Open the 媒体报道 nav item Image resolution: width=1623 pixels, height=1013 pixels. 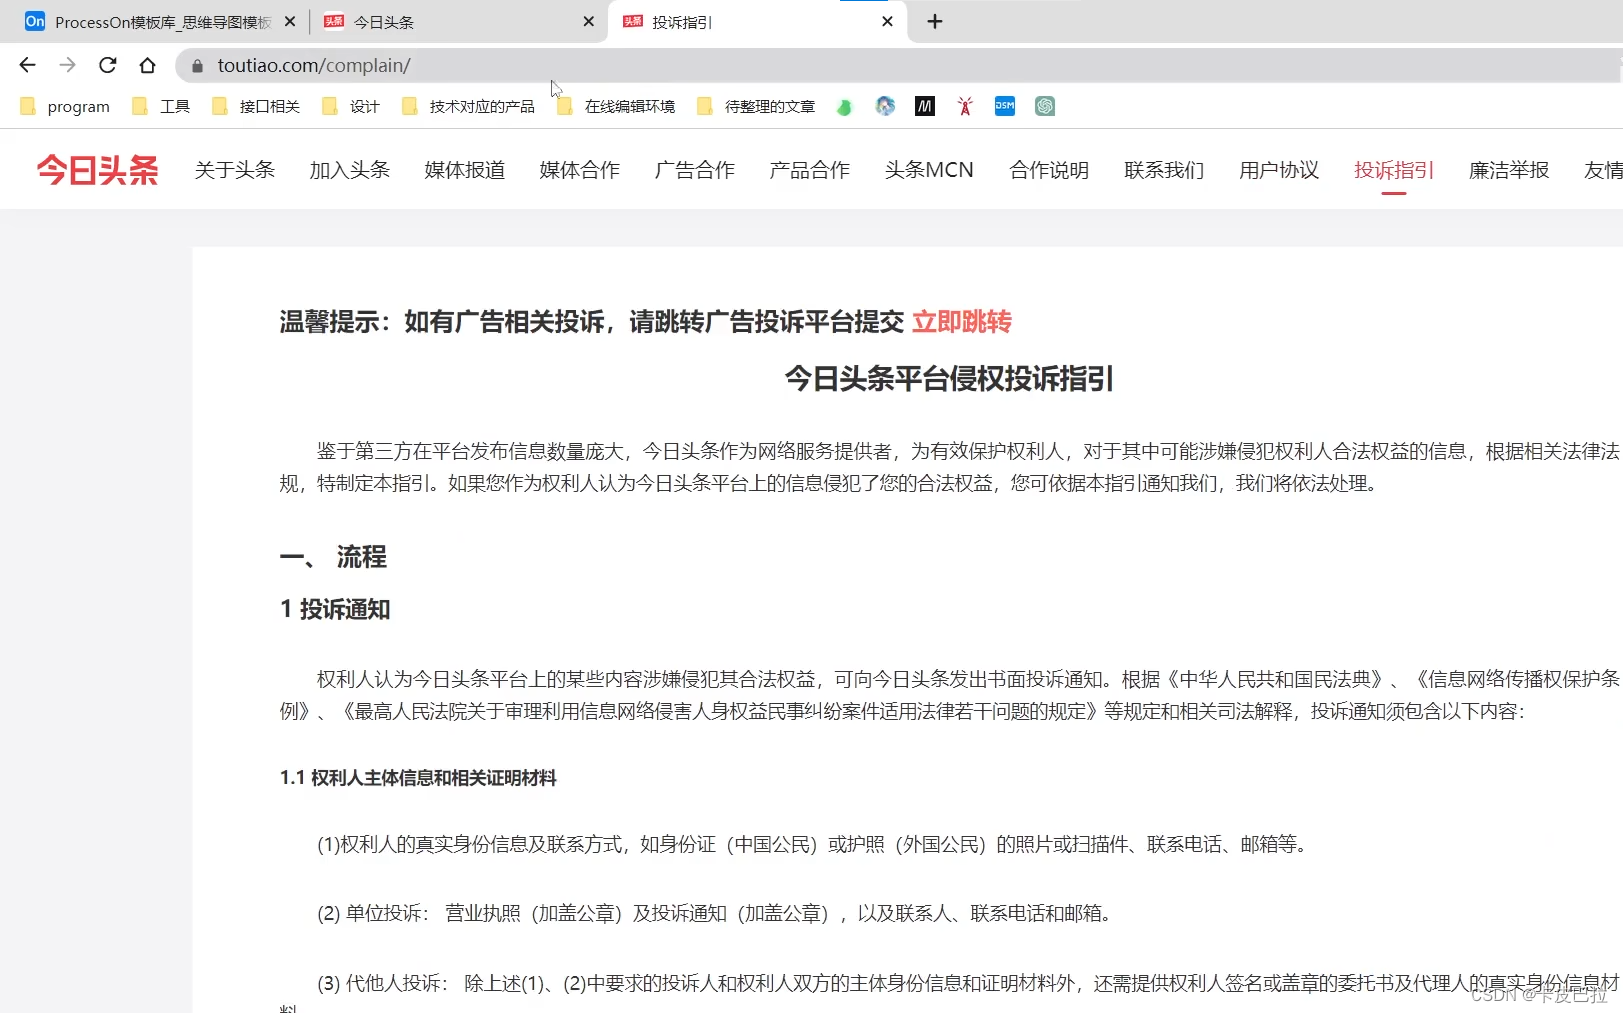[x=465, y=170]
